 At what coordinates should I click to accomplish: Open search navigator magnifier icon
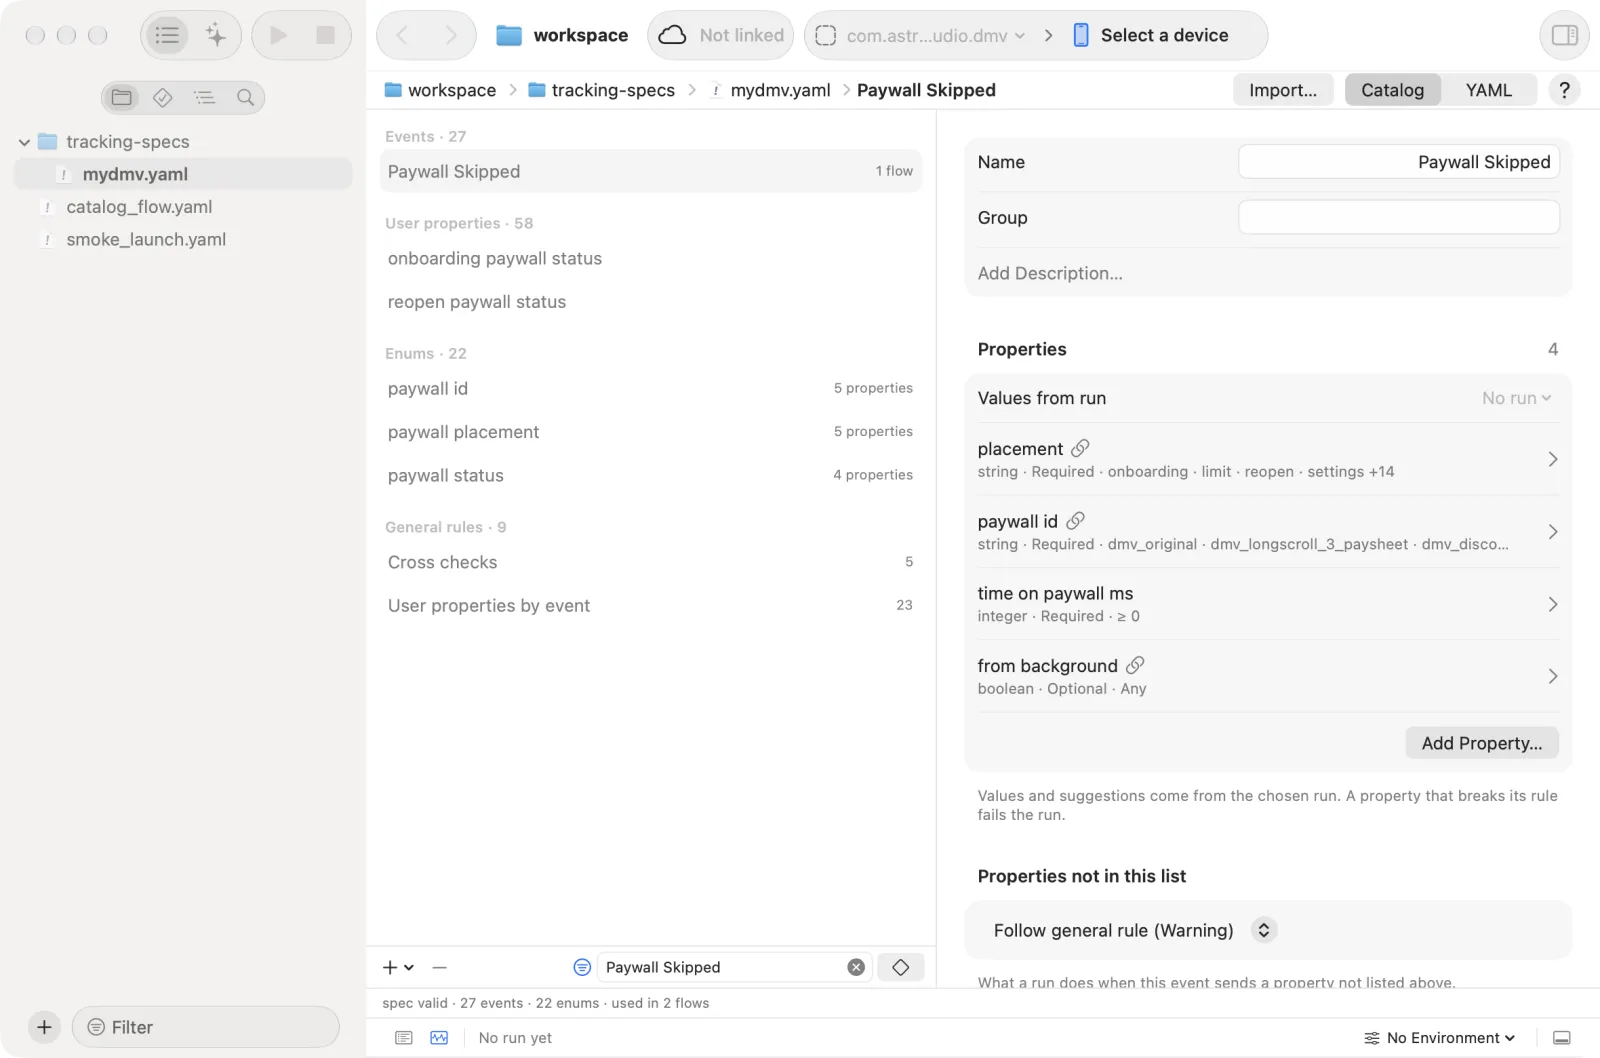(x=245, y=97)
